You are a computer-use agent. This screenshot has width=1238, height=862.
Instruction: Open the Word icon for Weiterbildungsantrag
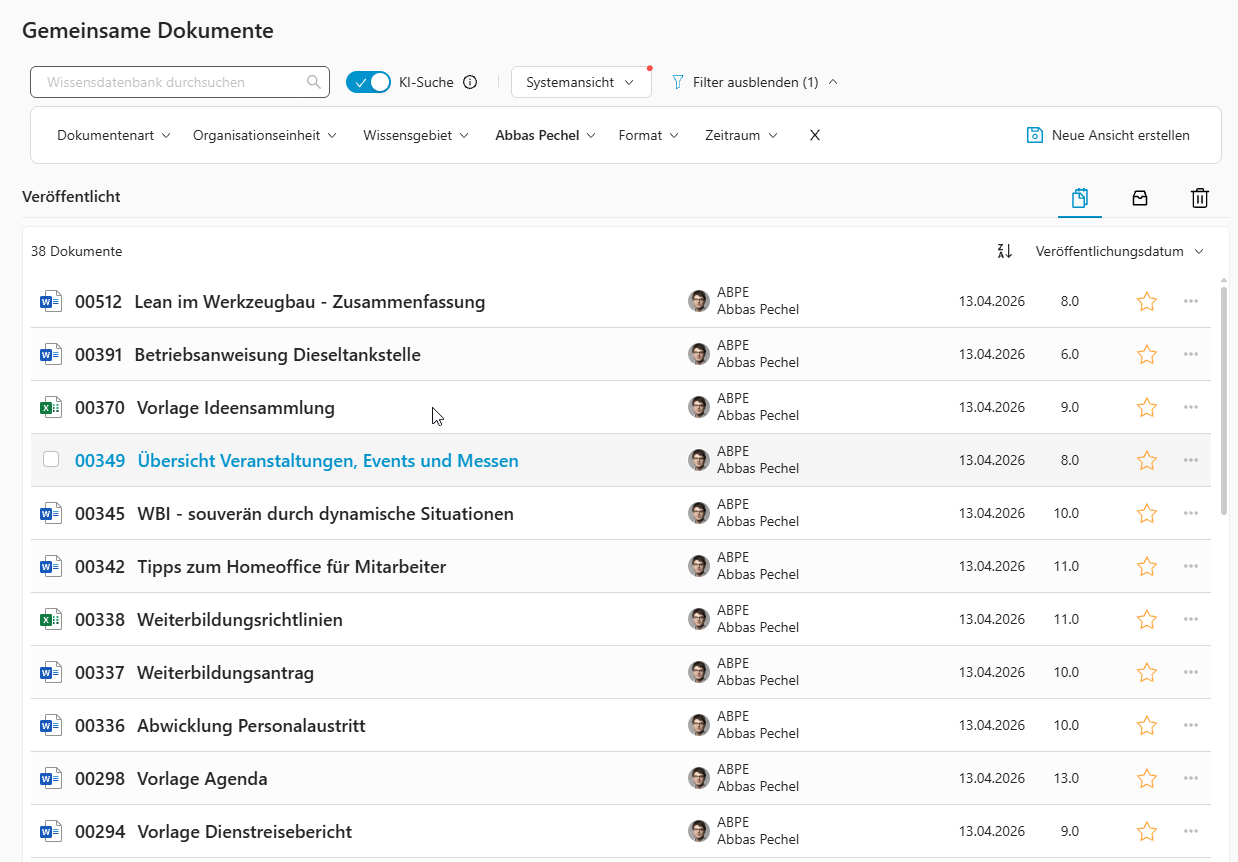pos(51,672)
